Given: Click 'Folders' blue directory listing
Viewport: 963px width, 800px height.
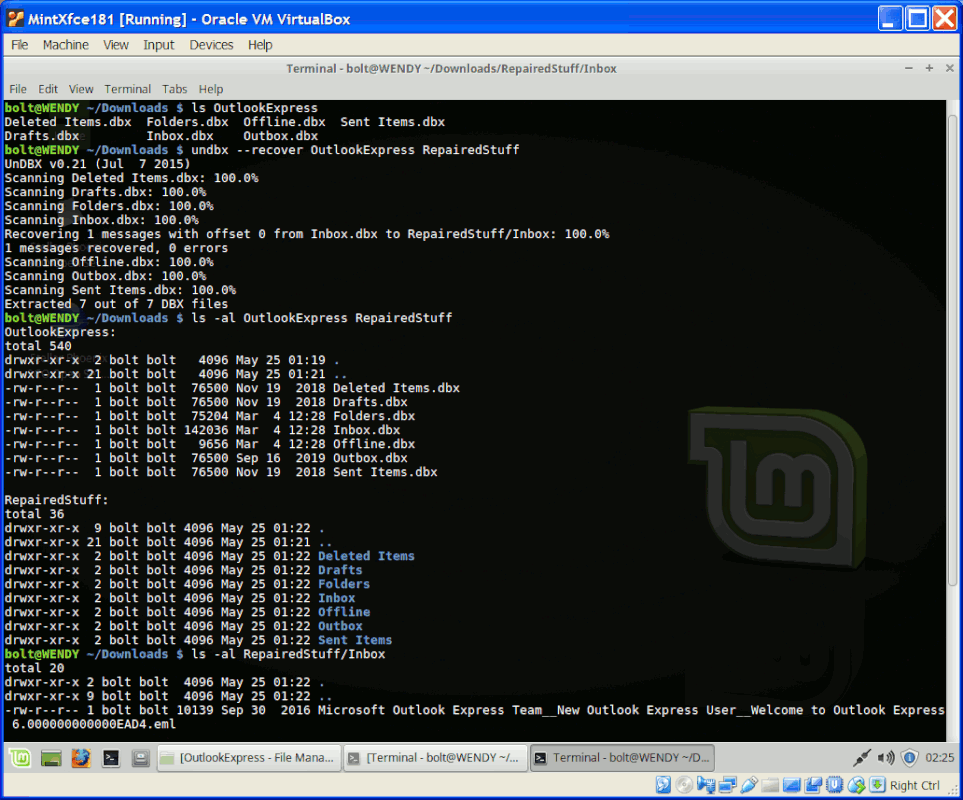Looking at the screenshot, I should pyautogui.click(x=343, y=584).
